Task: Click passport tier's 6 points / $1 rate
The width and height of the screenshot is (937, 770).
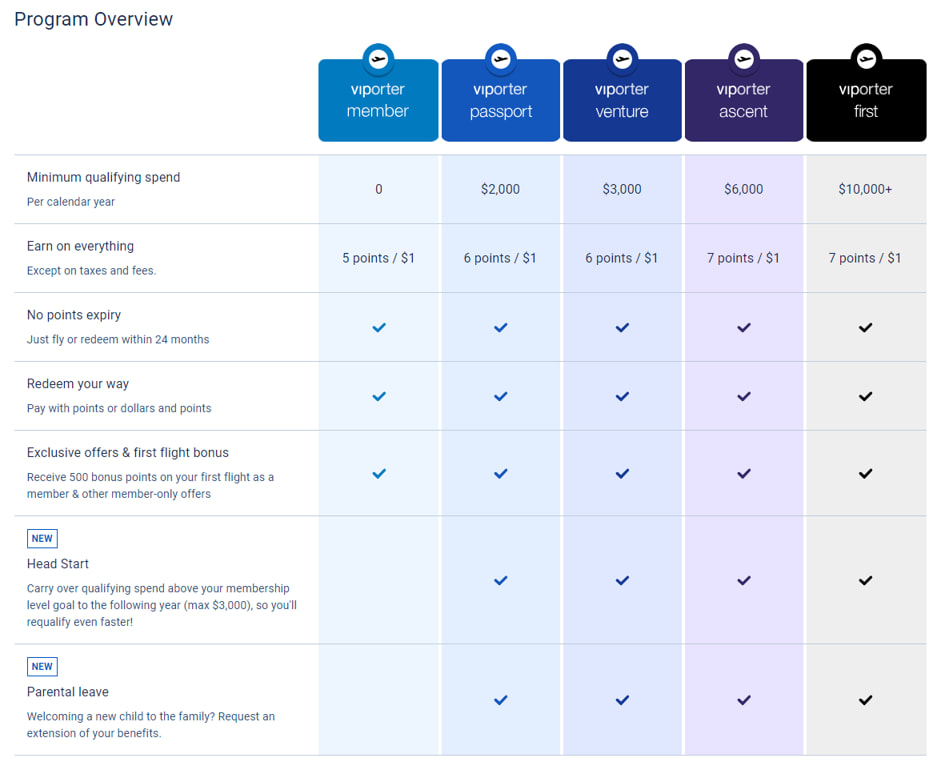Action: 500,258
